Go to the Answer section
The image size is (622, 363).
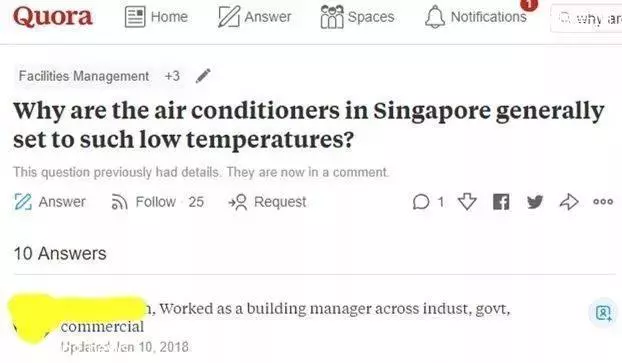click(255, 17)
